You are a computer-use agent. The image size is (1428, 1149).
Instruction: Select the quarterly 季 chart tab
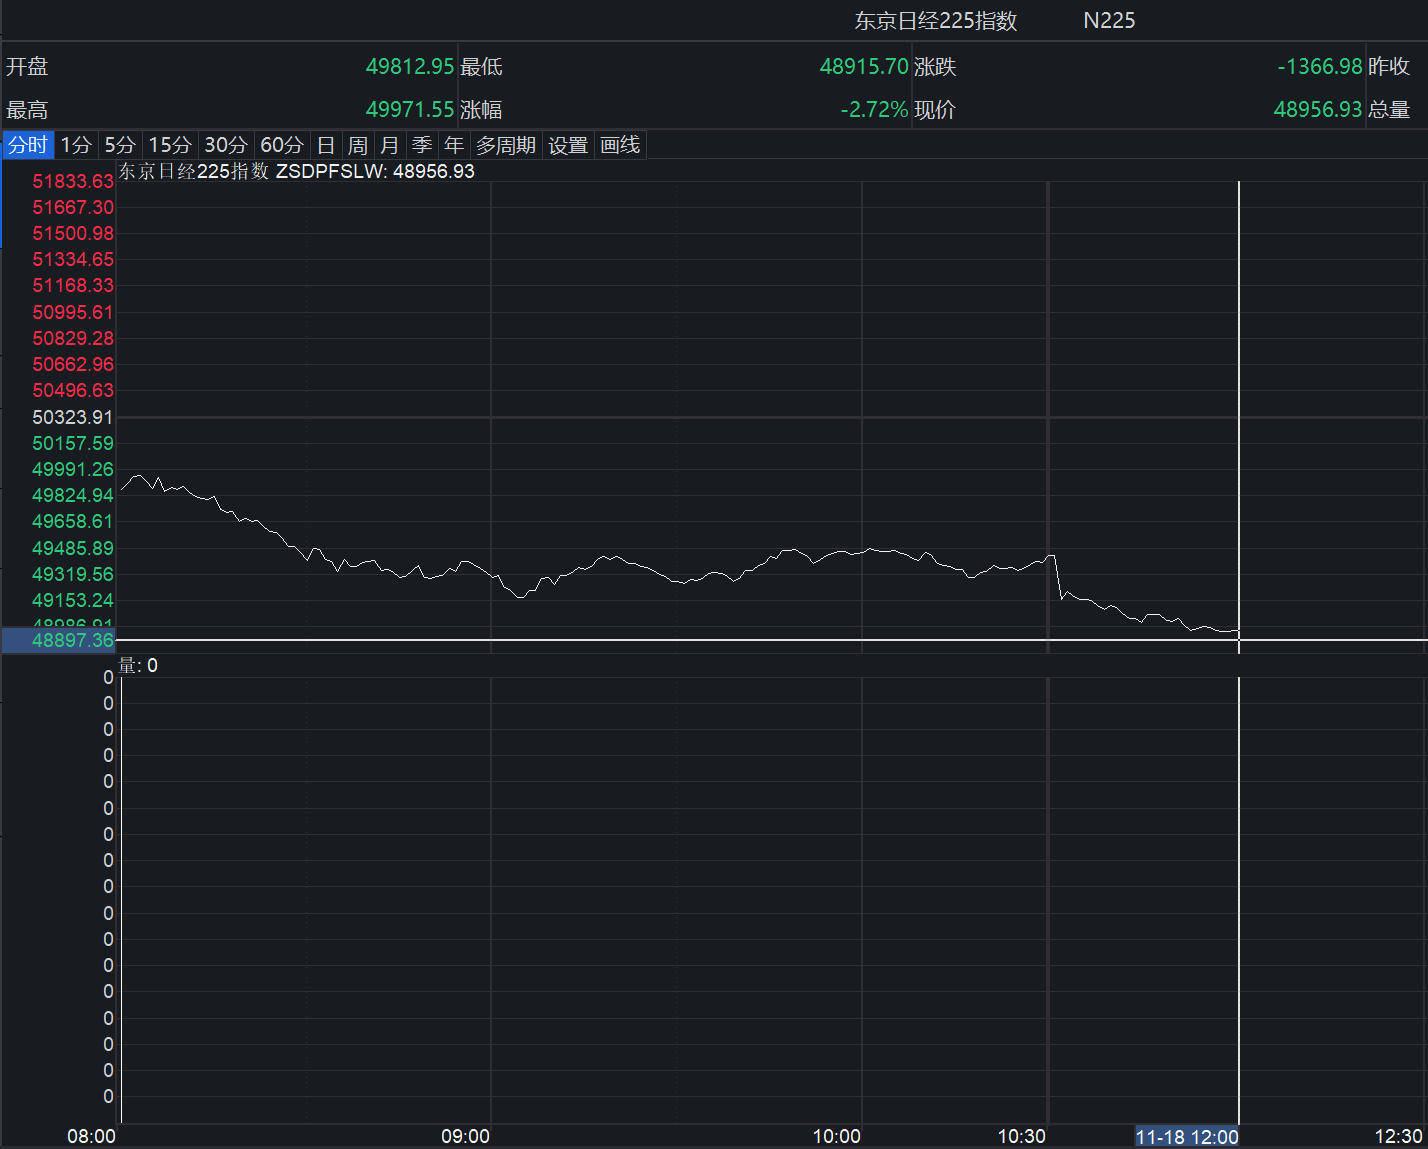click(422, 145)
